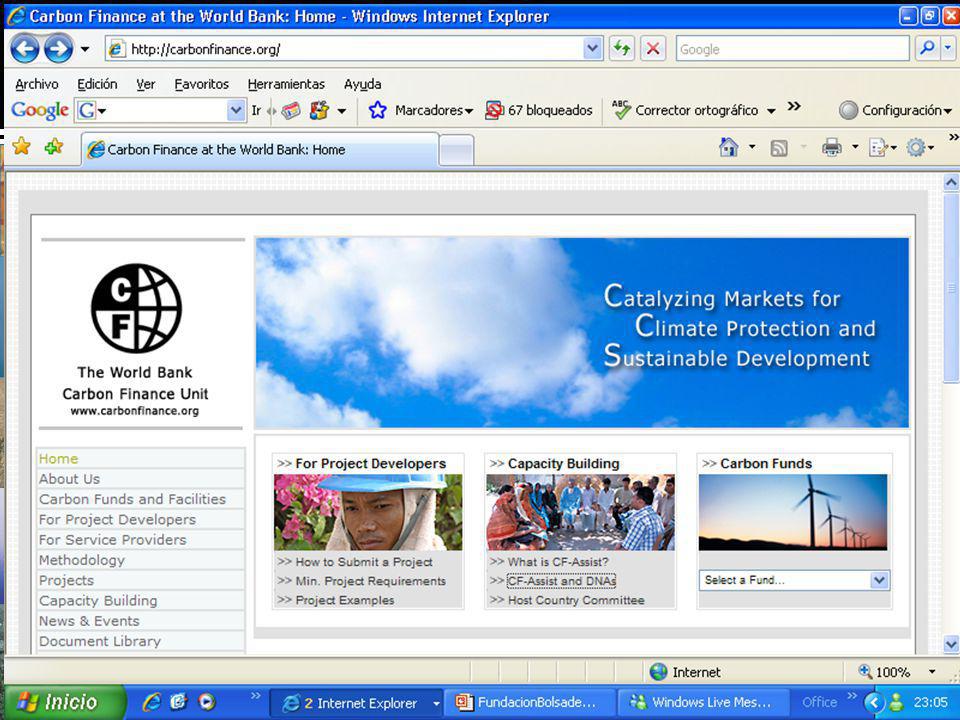Click the colorful gadget icon on Google toolbar
Viewport: 960px width, 720px height.
(x=319, y=110)
